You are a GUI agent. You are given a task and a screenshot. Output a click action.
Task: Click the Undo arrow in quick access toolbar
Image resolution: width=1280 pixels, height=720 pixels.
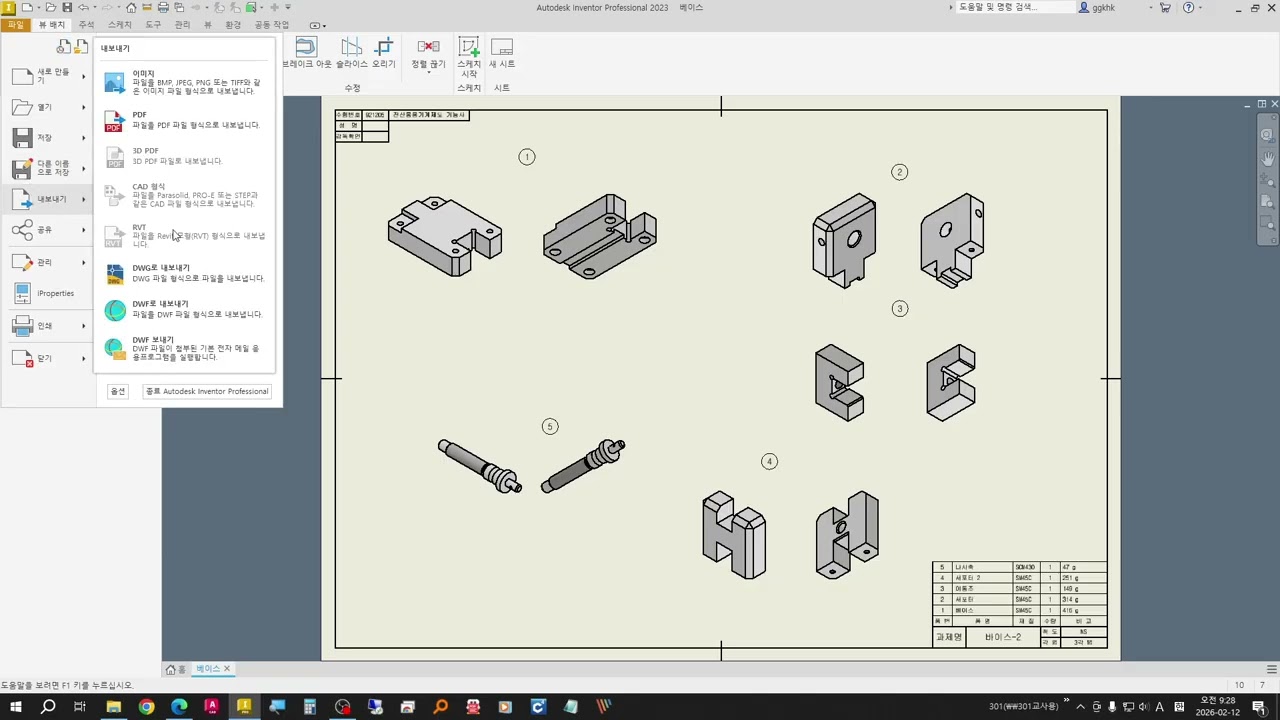83,8
